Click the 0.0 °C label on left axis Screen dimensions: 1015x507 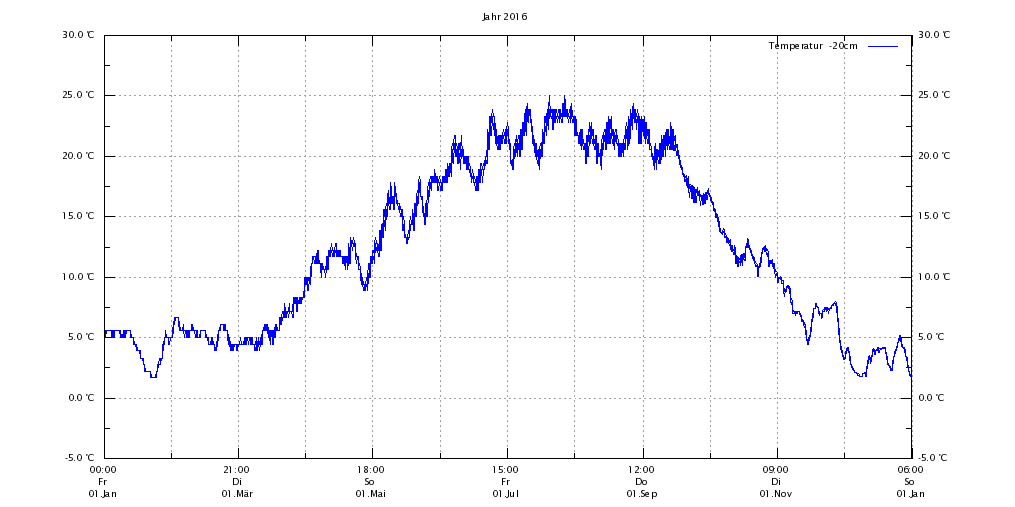point(81,398)
